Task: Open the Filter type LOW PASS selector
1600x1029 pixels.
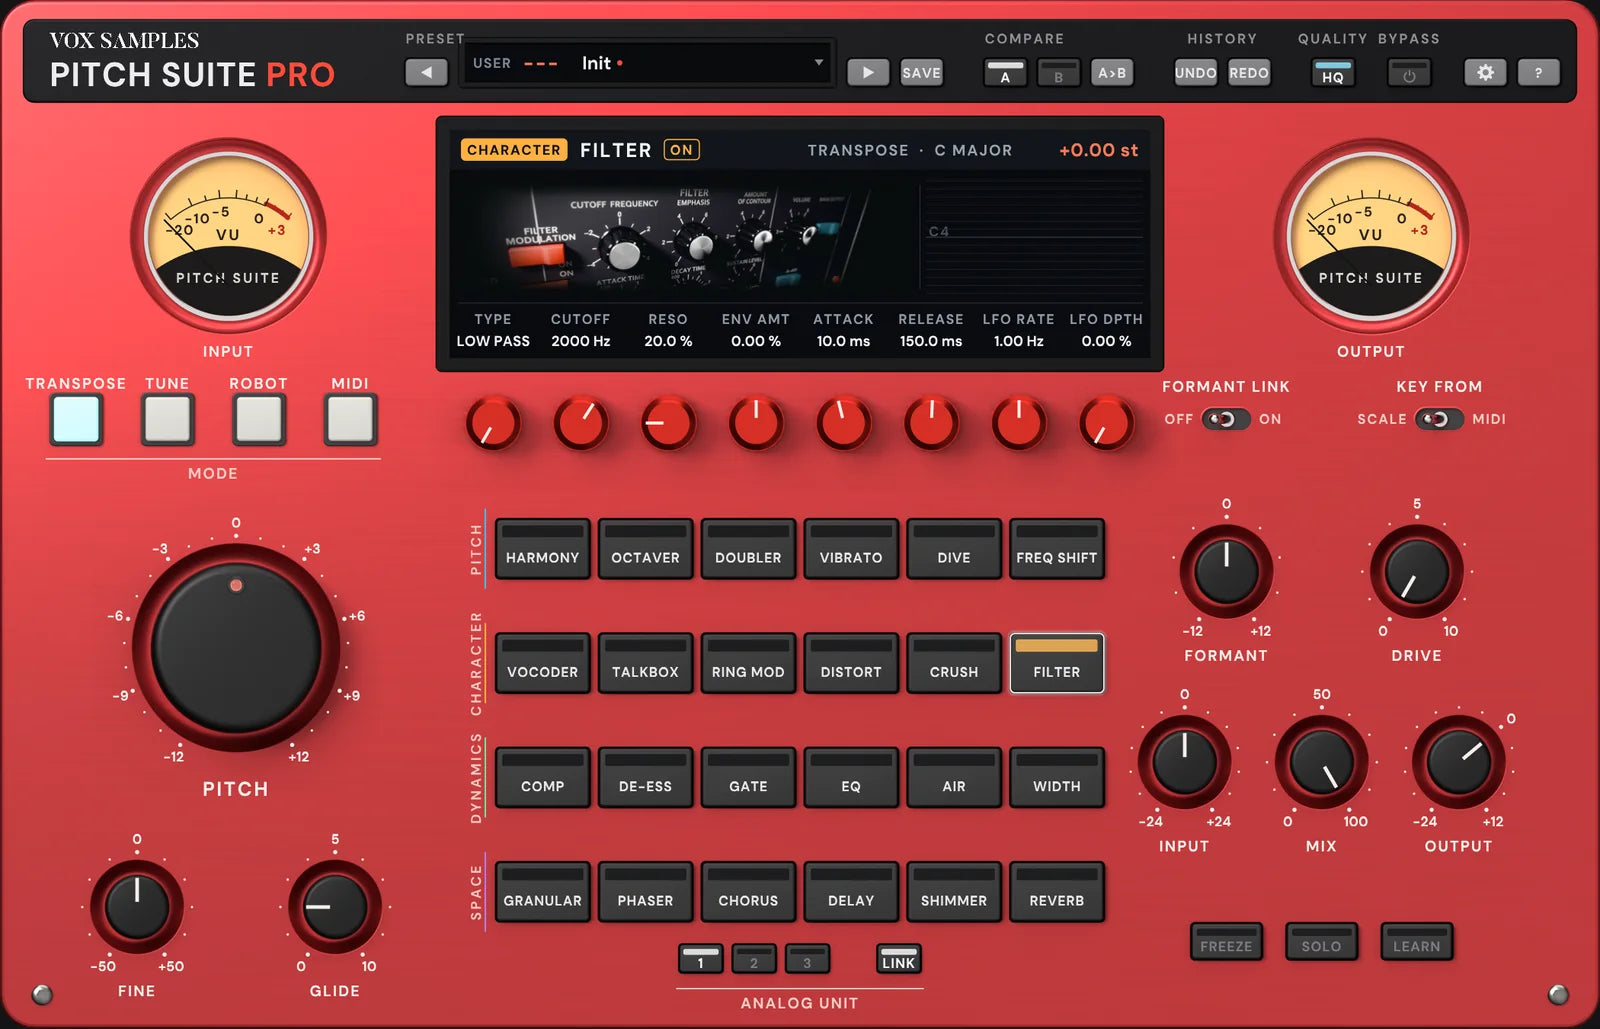Action: coord(493,341)
